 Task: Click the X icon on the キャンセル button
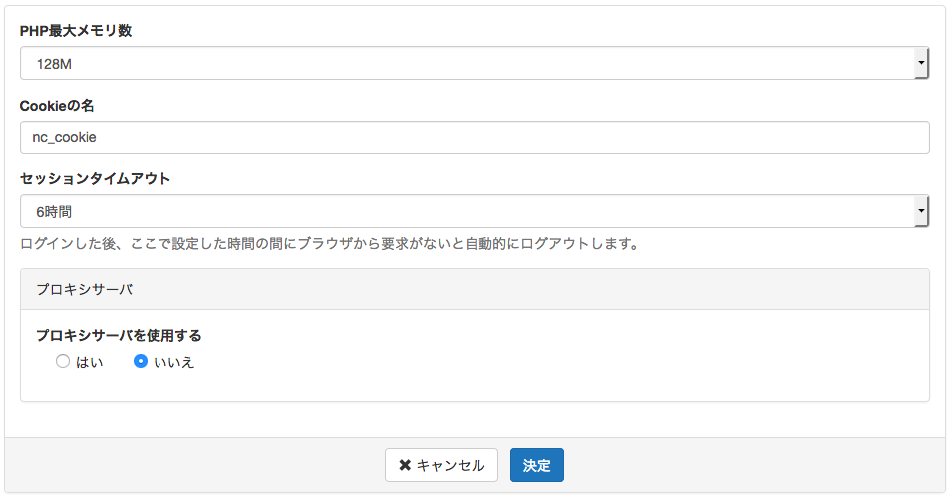pos(405,465)
